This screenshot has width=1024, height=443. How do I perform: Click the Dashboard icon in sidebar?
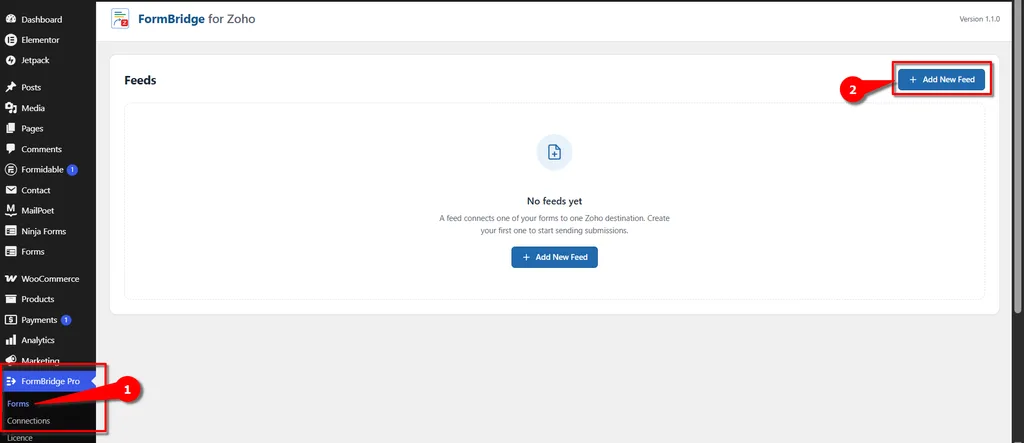click(10, 20)
